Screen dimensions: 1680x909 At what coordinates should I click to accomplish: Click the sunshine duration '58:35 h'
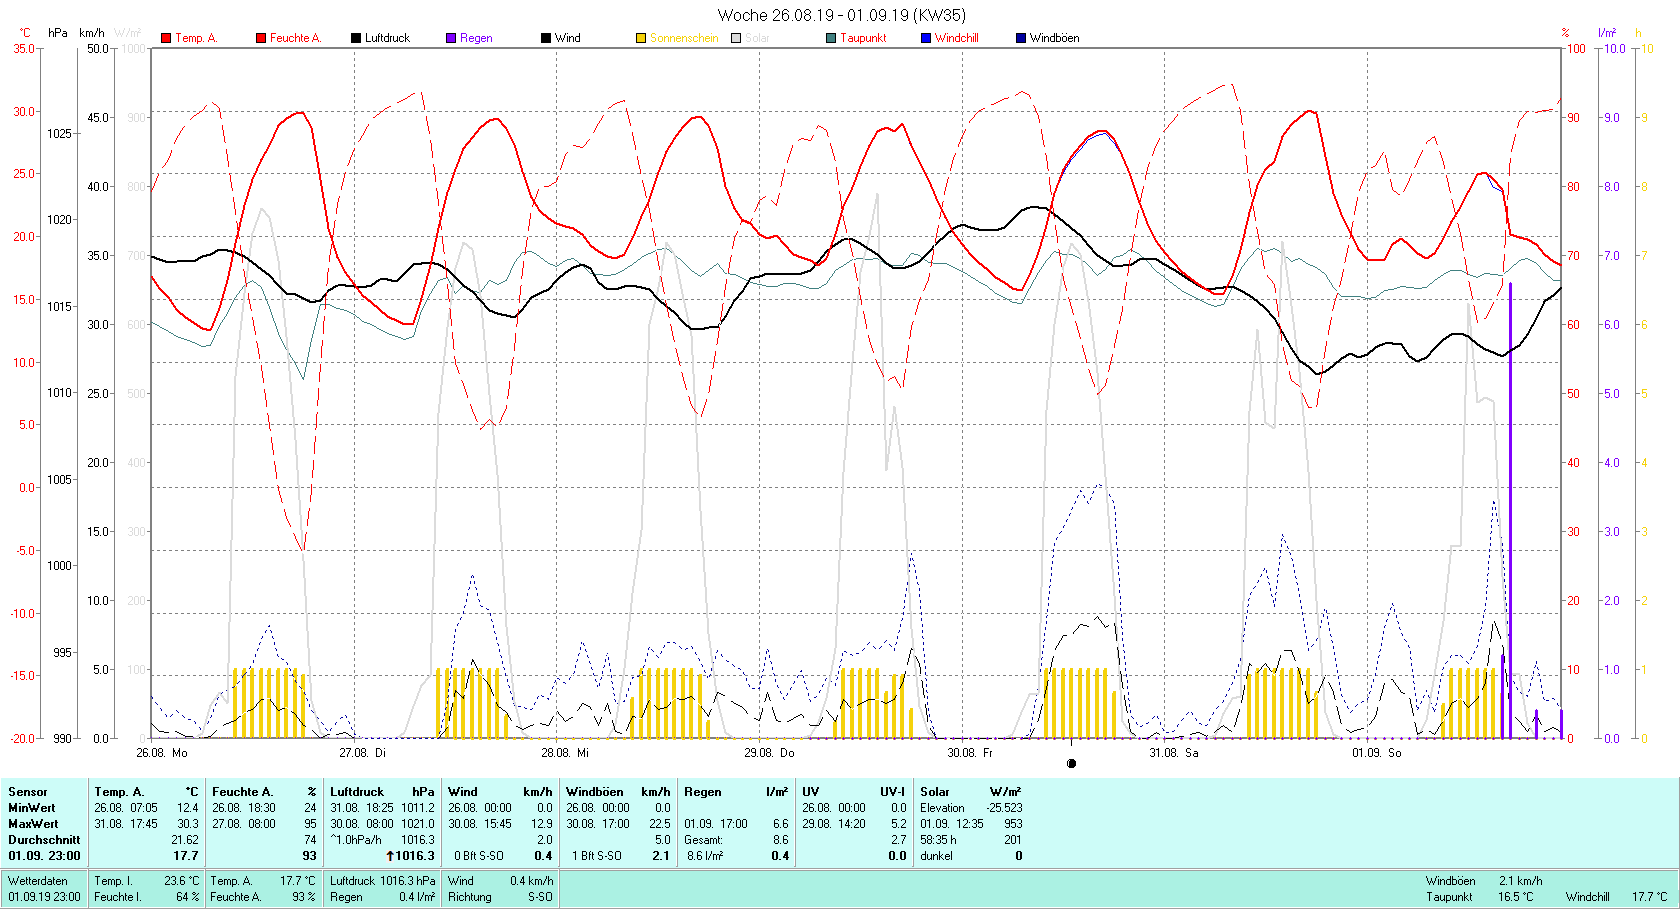pos(938,840)
